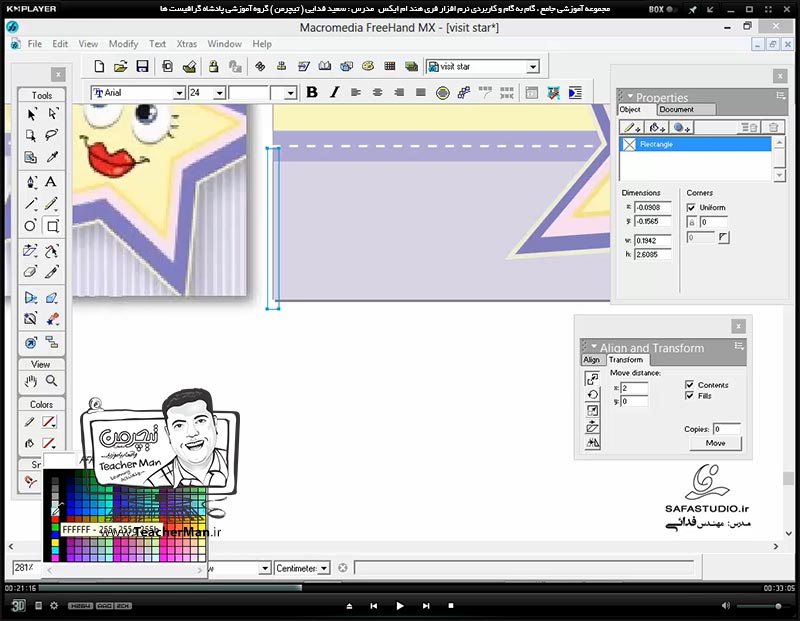This screenshot has height=621, width=800.
Task: Click the Copies input field
Action: click(x=727, y=429)
